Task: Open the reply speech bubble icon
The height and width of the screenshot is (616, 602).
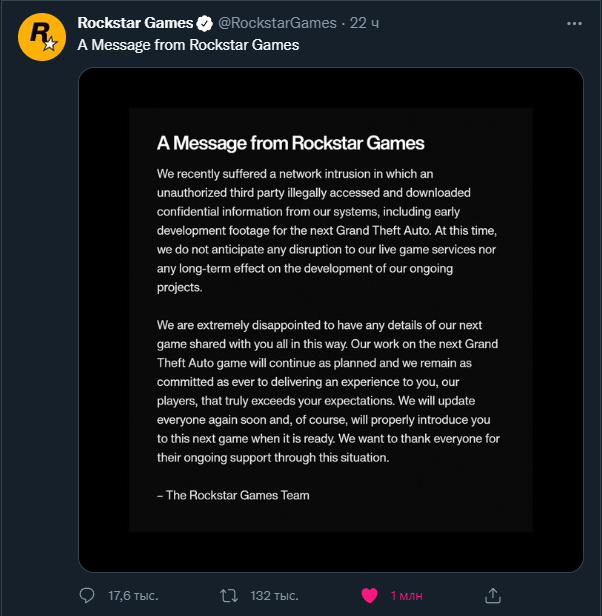Action: (88, 595)
